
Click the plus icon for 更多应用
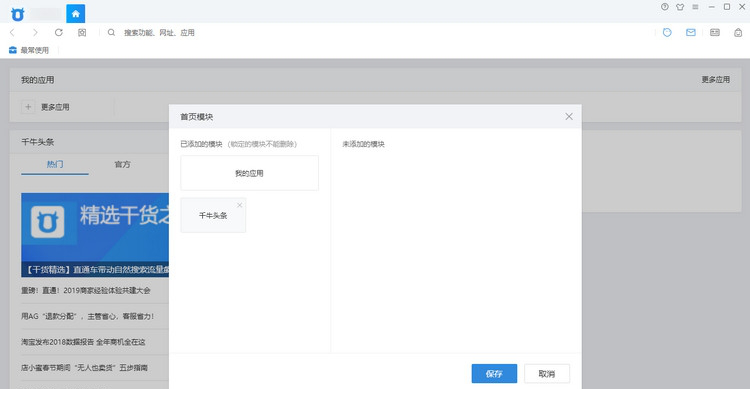tap(28, 107)
